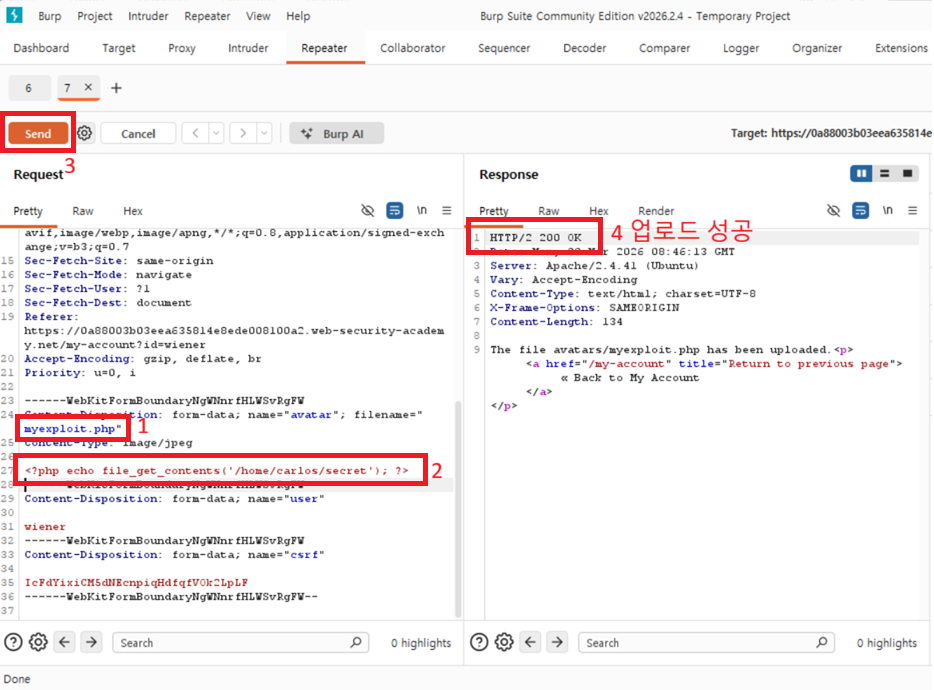This screenshot has height=690, width=934.
Task: Open the Repeater menu
Action: (207, 16)
